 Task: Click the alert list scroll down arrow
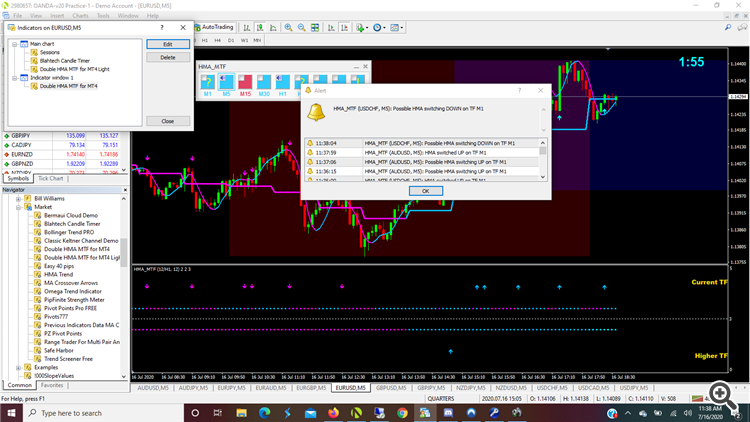[x=542, y=177]
